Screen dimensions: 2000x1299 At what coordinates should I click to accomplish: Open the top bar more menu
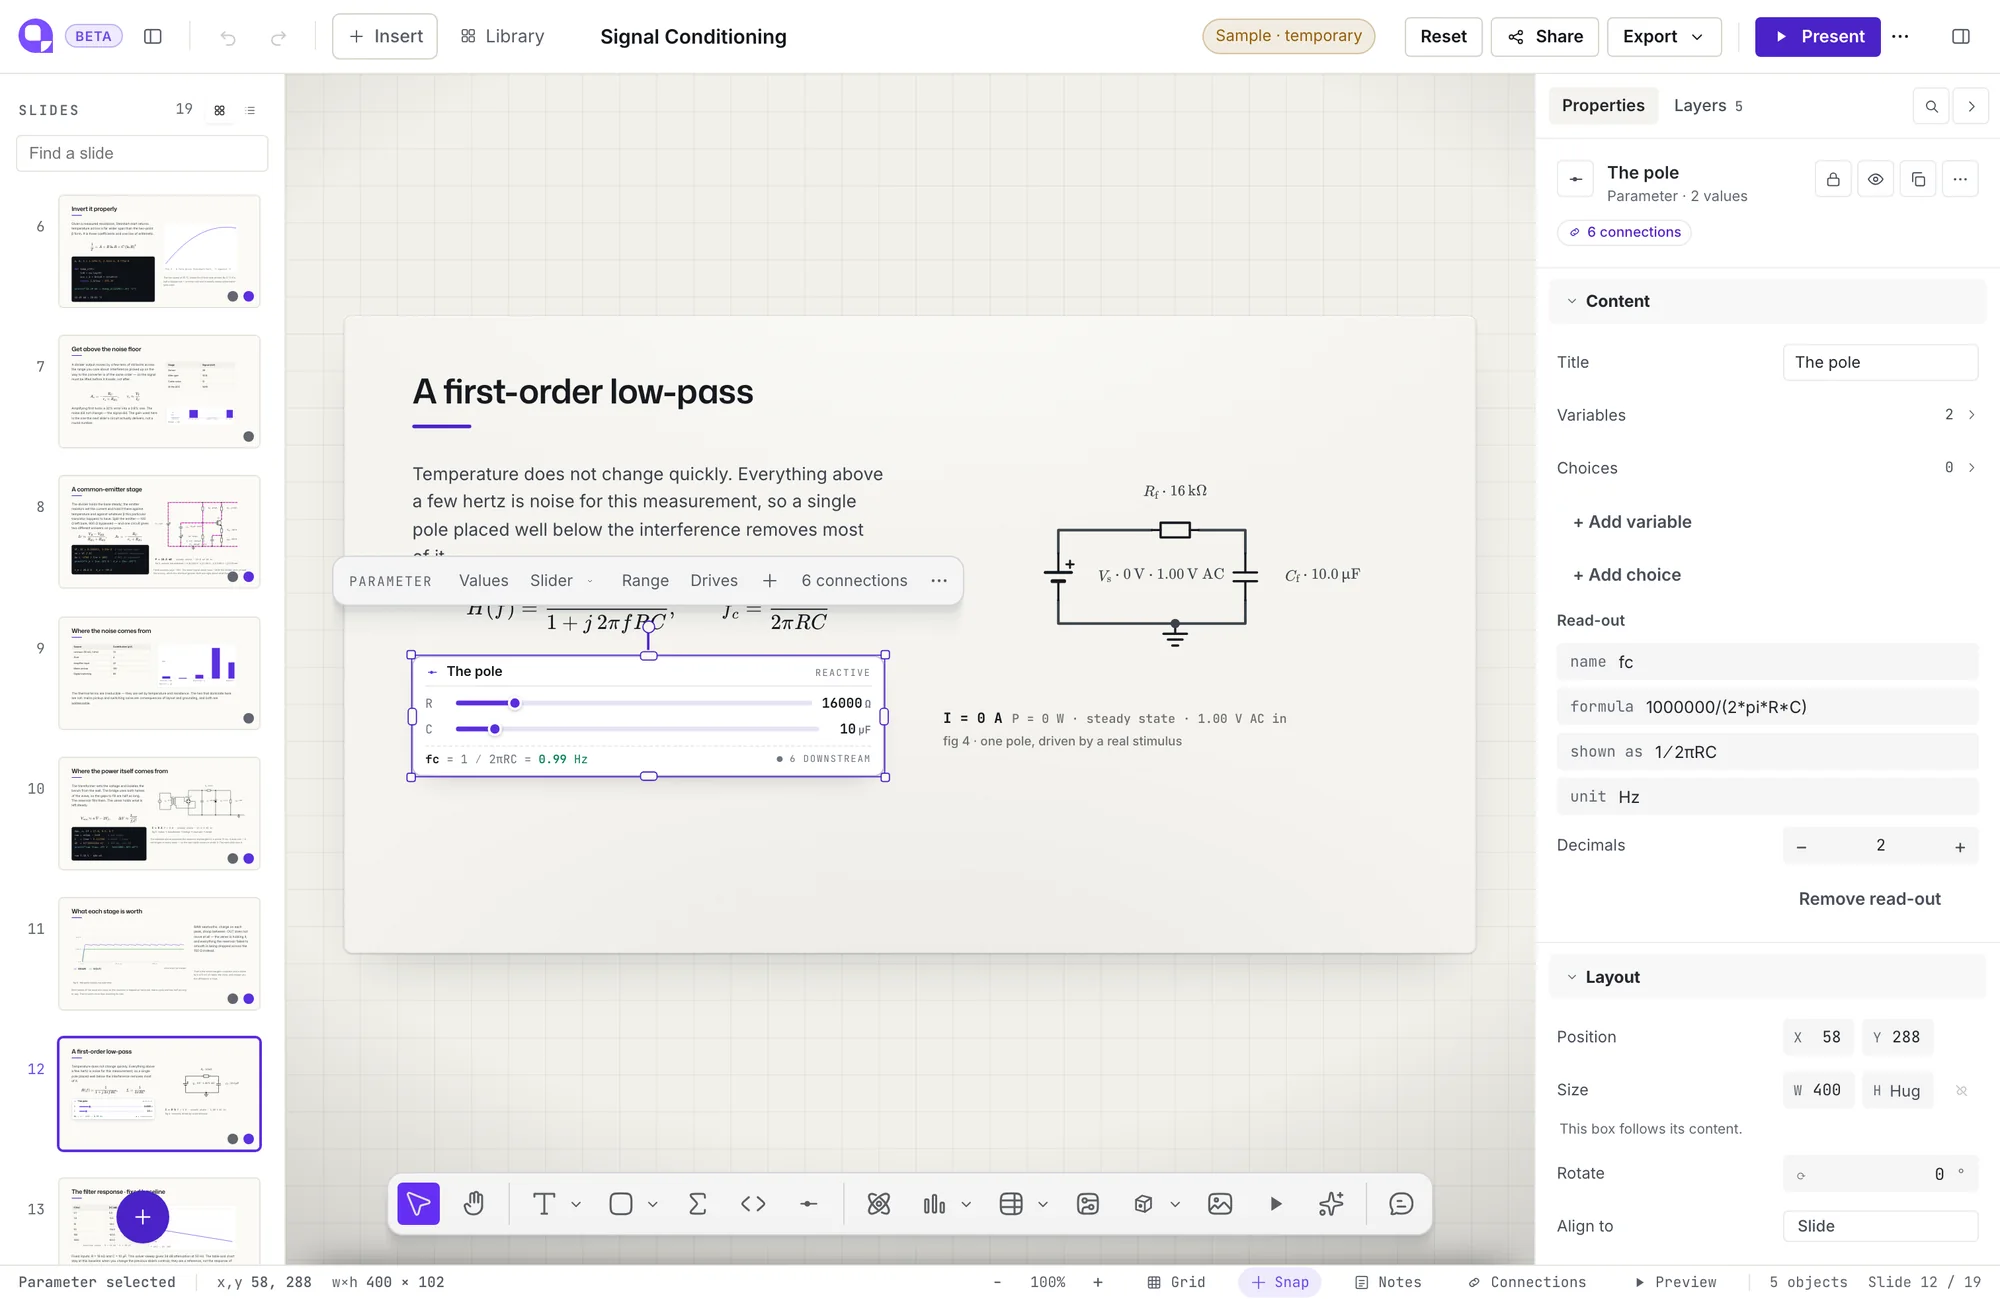point(1900,37)
